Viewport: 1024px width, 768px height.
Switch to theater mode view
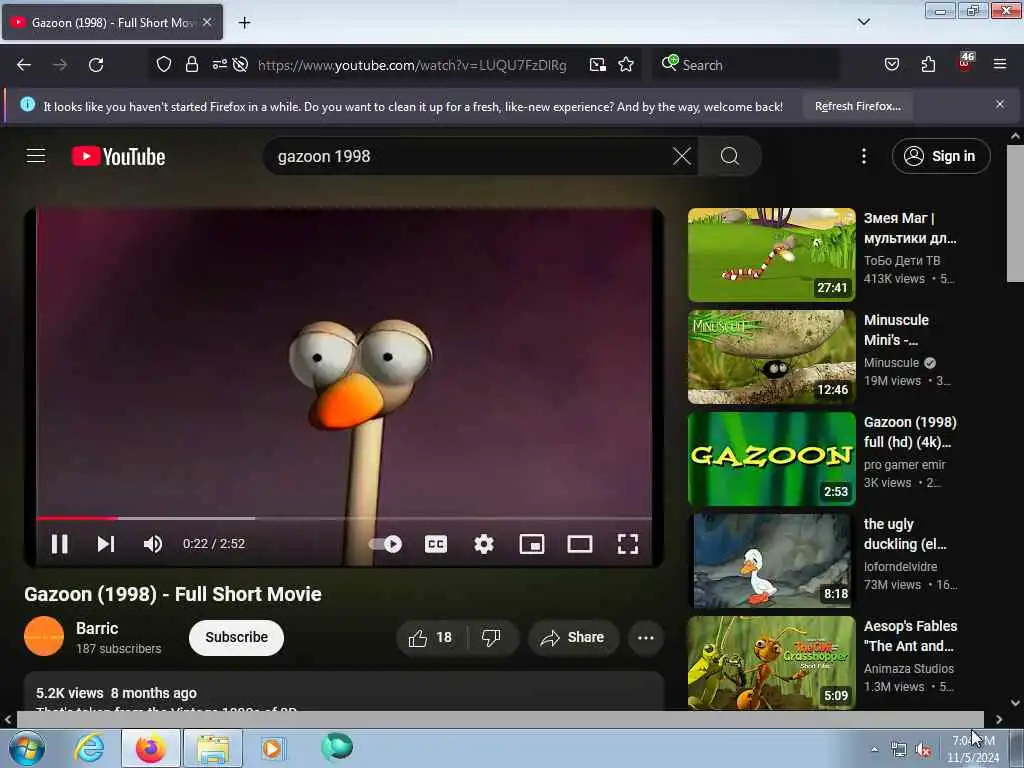(x=580, y=544)
